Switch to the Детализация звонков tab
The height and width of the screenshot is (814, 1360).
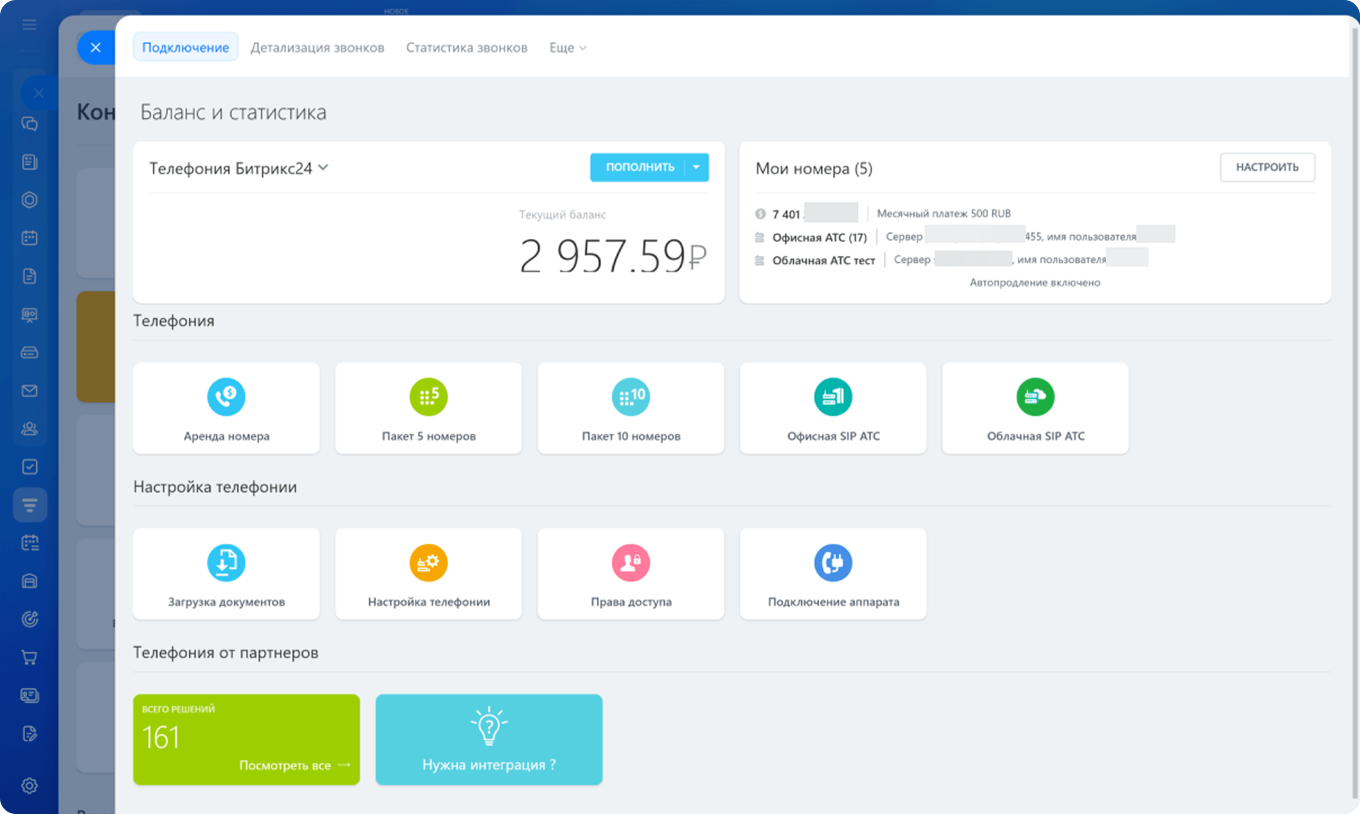click(318, 47)
